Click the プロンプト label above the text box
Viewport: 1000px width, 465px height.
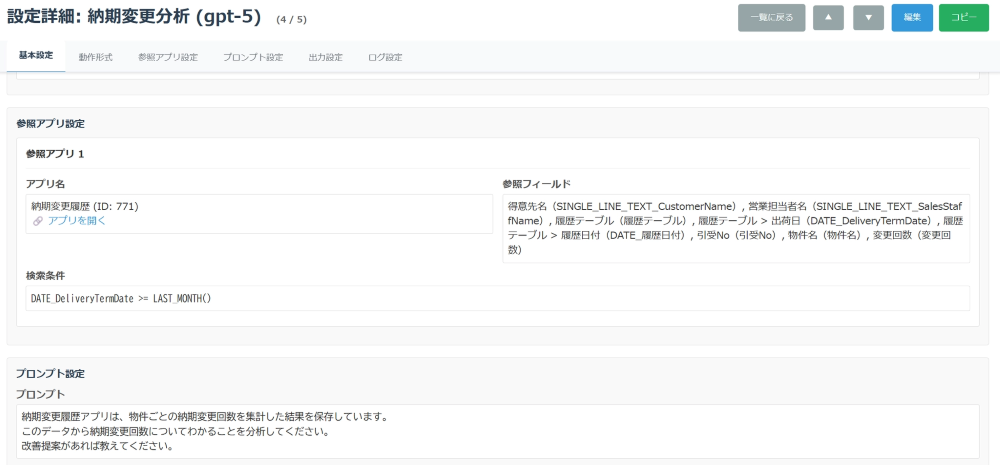tap(41, 394)
